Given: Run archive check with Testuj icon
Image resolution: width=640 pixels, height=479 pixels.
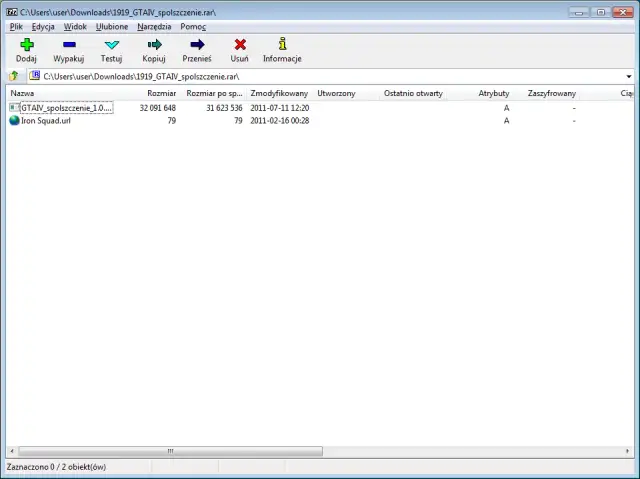Looking at the screenshot, I should 111,45.
